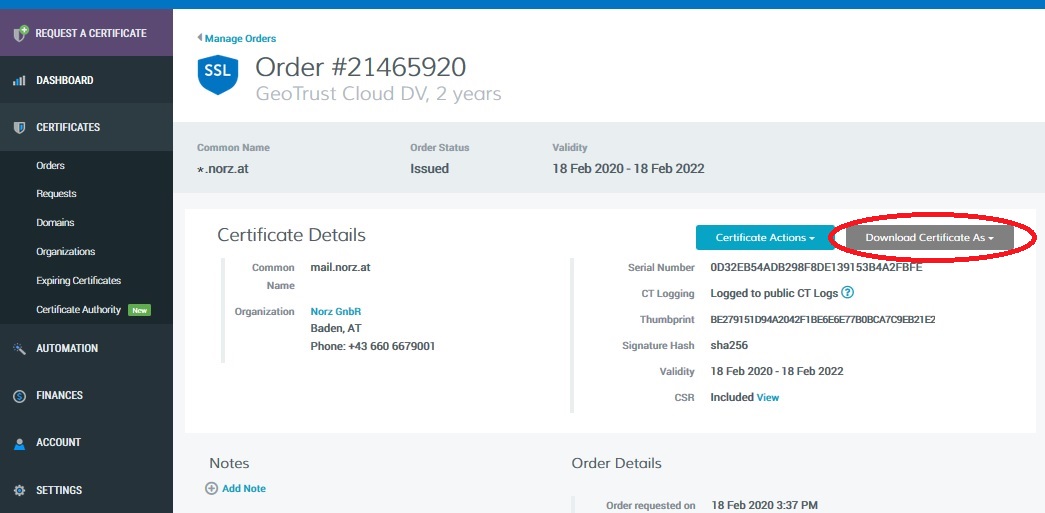Open the Finances section

tap(86, 396)
